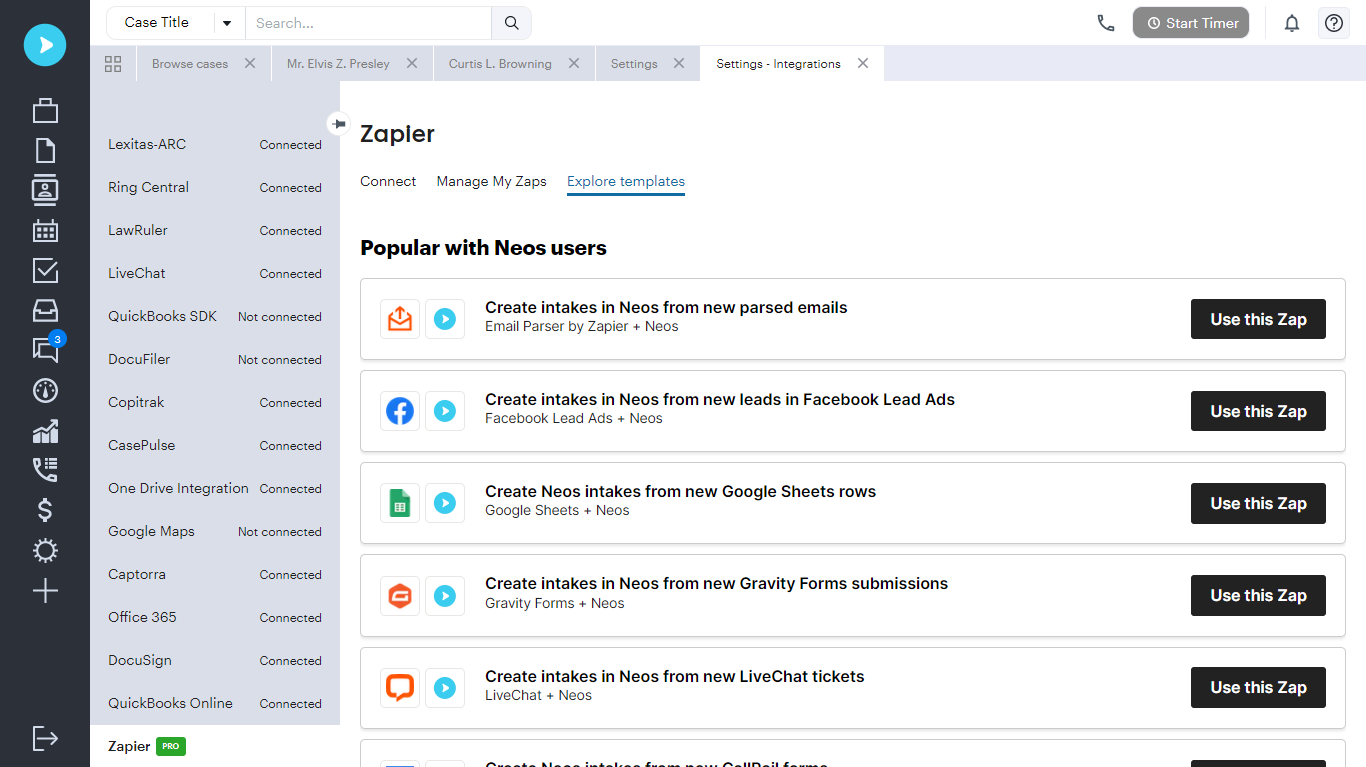Use this Zap for Facebook Lead Ads
Viewport: 1366px width, 767px height.
pyautogui.click(x=1258, y=411)
